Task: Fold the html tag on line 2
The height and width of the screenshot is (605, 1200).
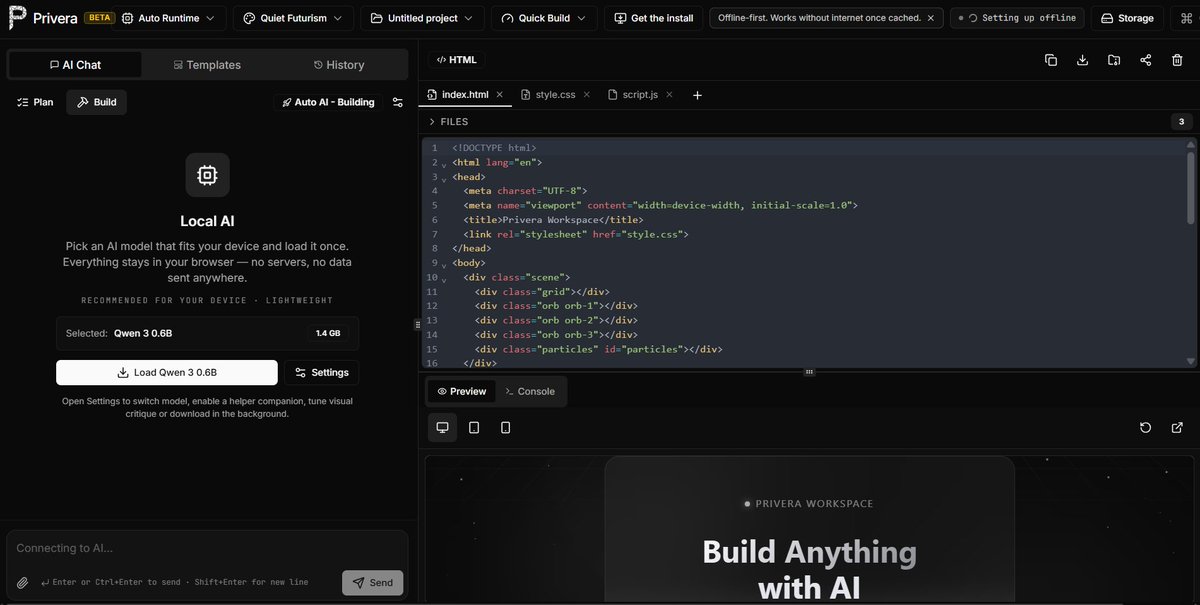Action: [x=443, y=163]
